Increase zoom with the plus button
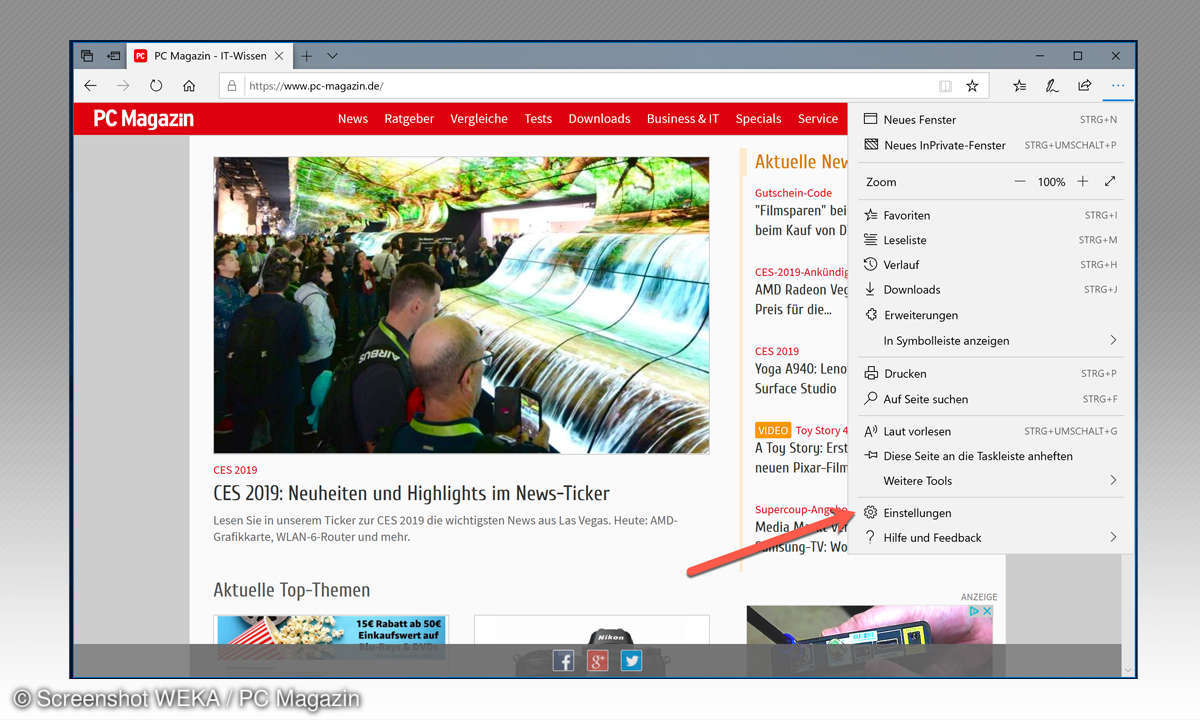 [x=1082, y=182]
